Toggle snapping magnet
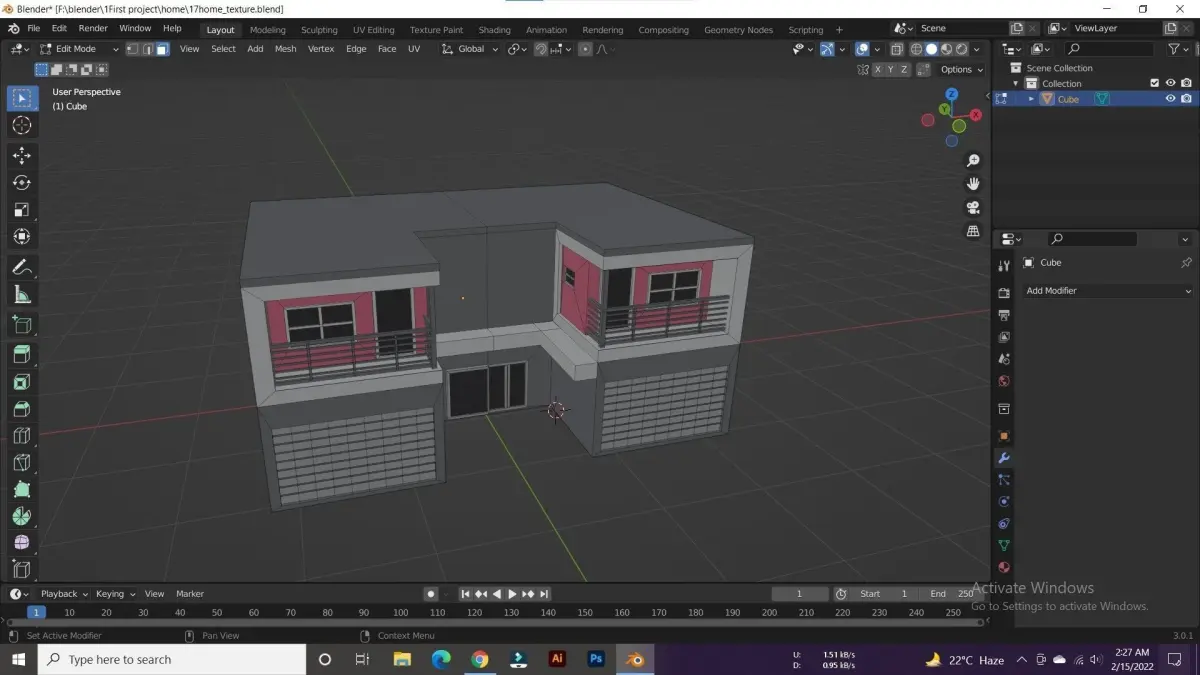 tap(541, 49)
